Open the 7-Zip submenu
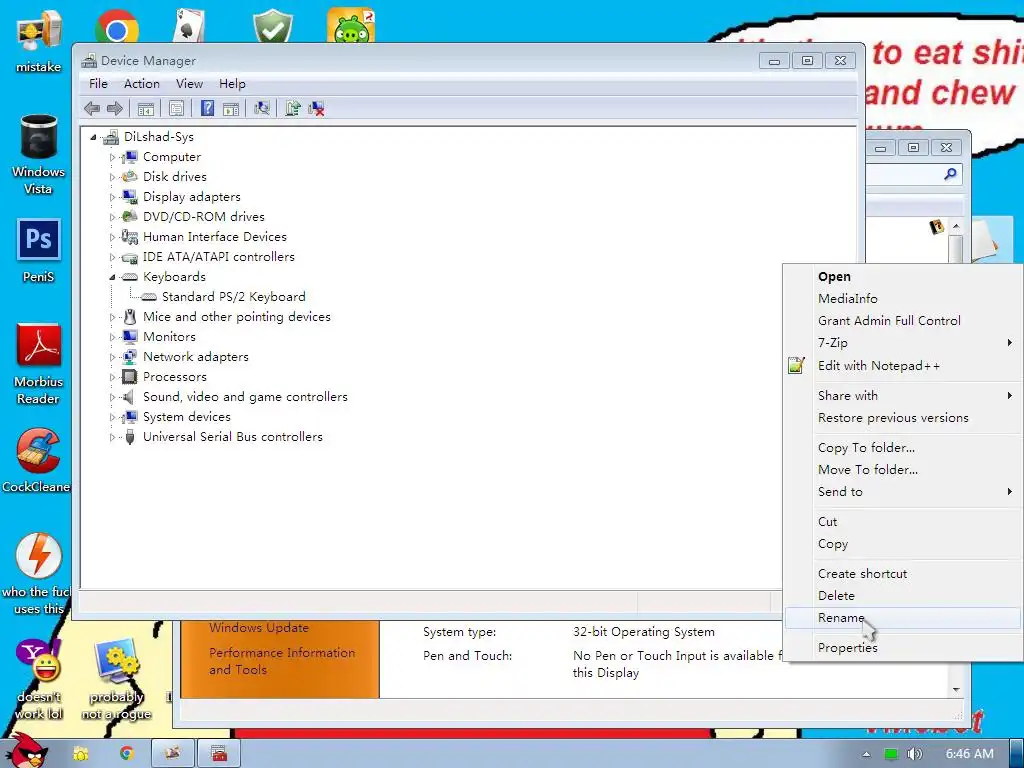Viewport: 1024px width, 768px height. [903, 343]
